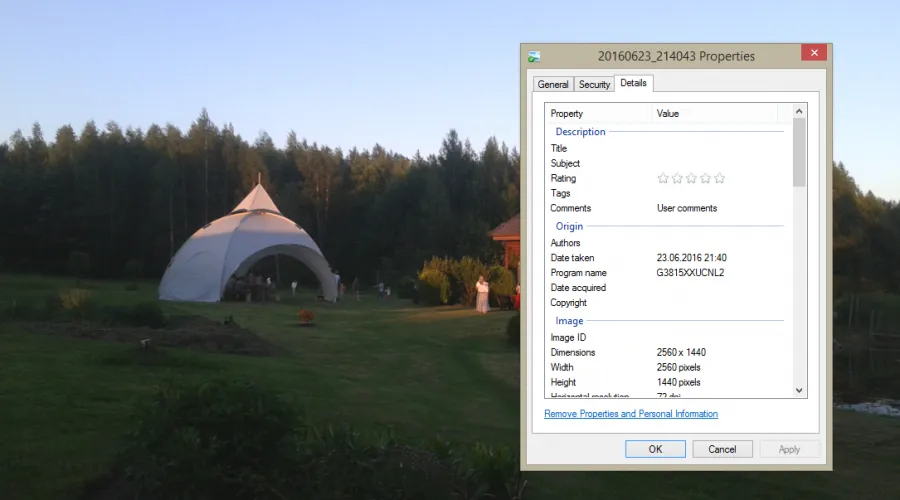Viewport: 900px width, 500px height.
Task: Click the Comments property label
Action: tap(571, 208)
